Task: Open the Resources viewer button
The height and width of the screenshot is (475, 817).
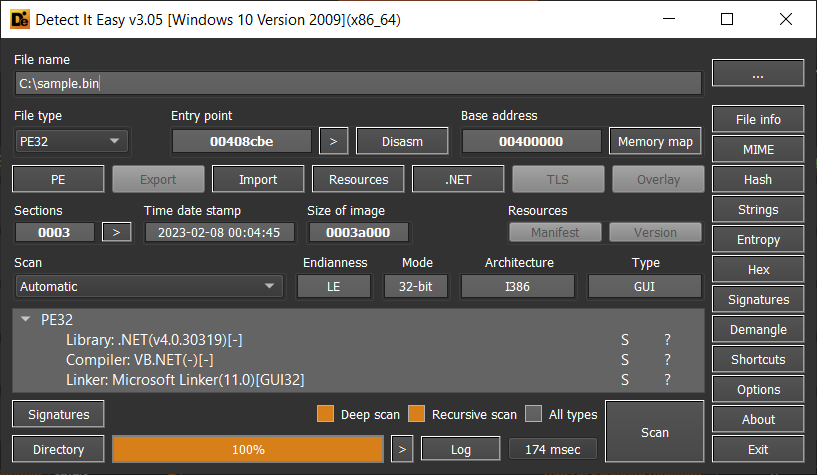Action: pyautogui.click(x=358, y=180)
